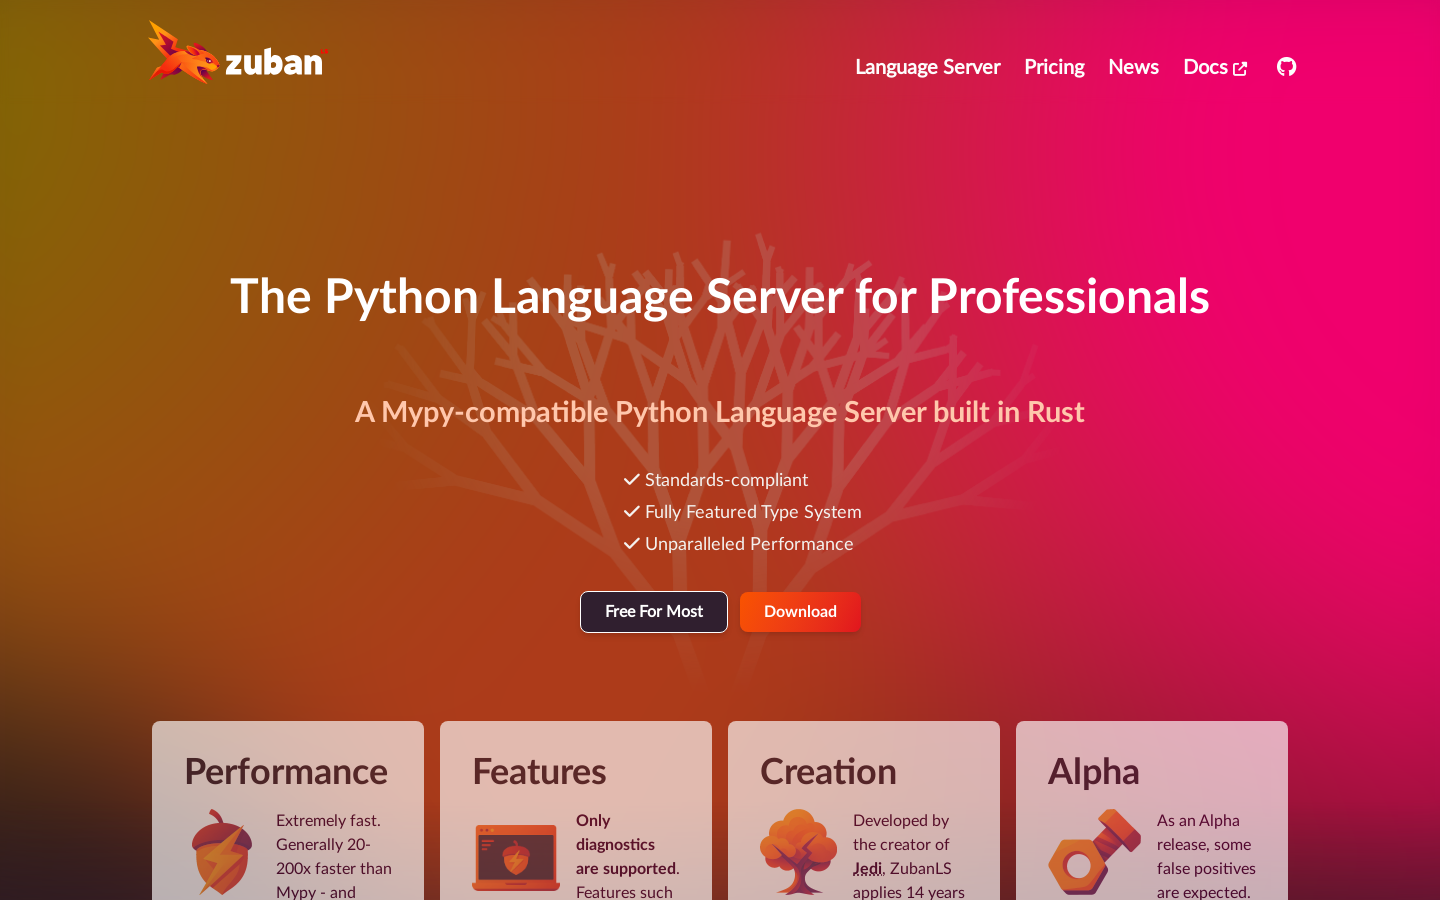Click the Zuban squirrel logo icon
This screenshot has width=1440, height=900.
[x=184, y=52]
